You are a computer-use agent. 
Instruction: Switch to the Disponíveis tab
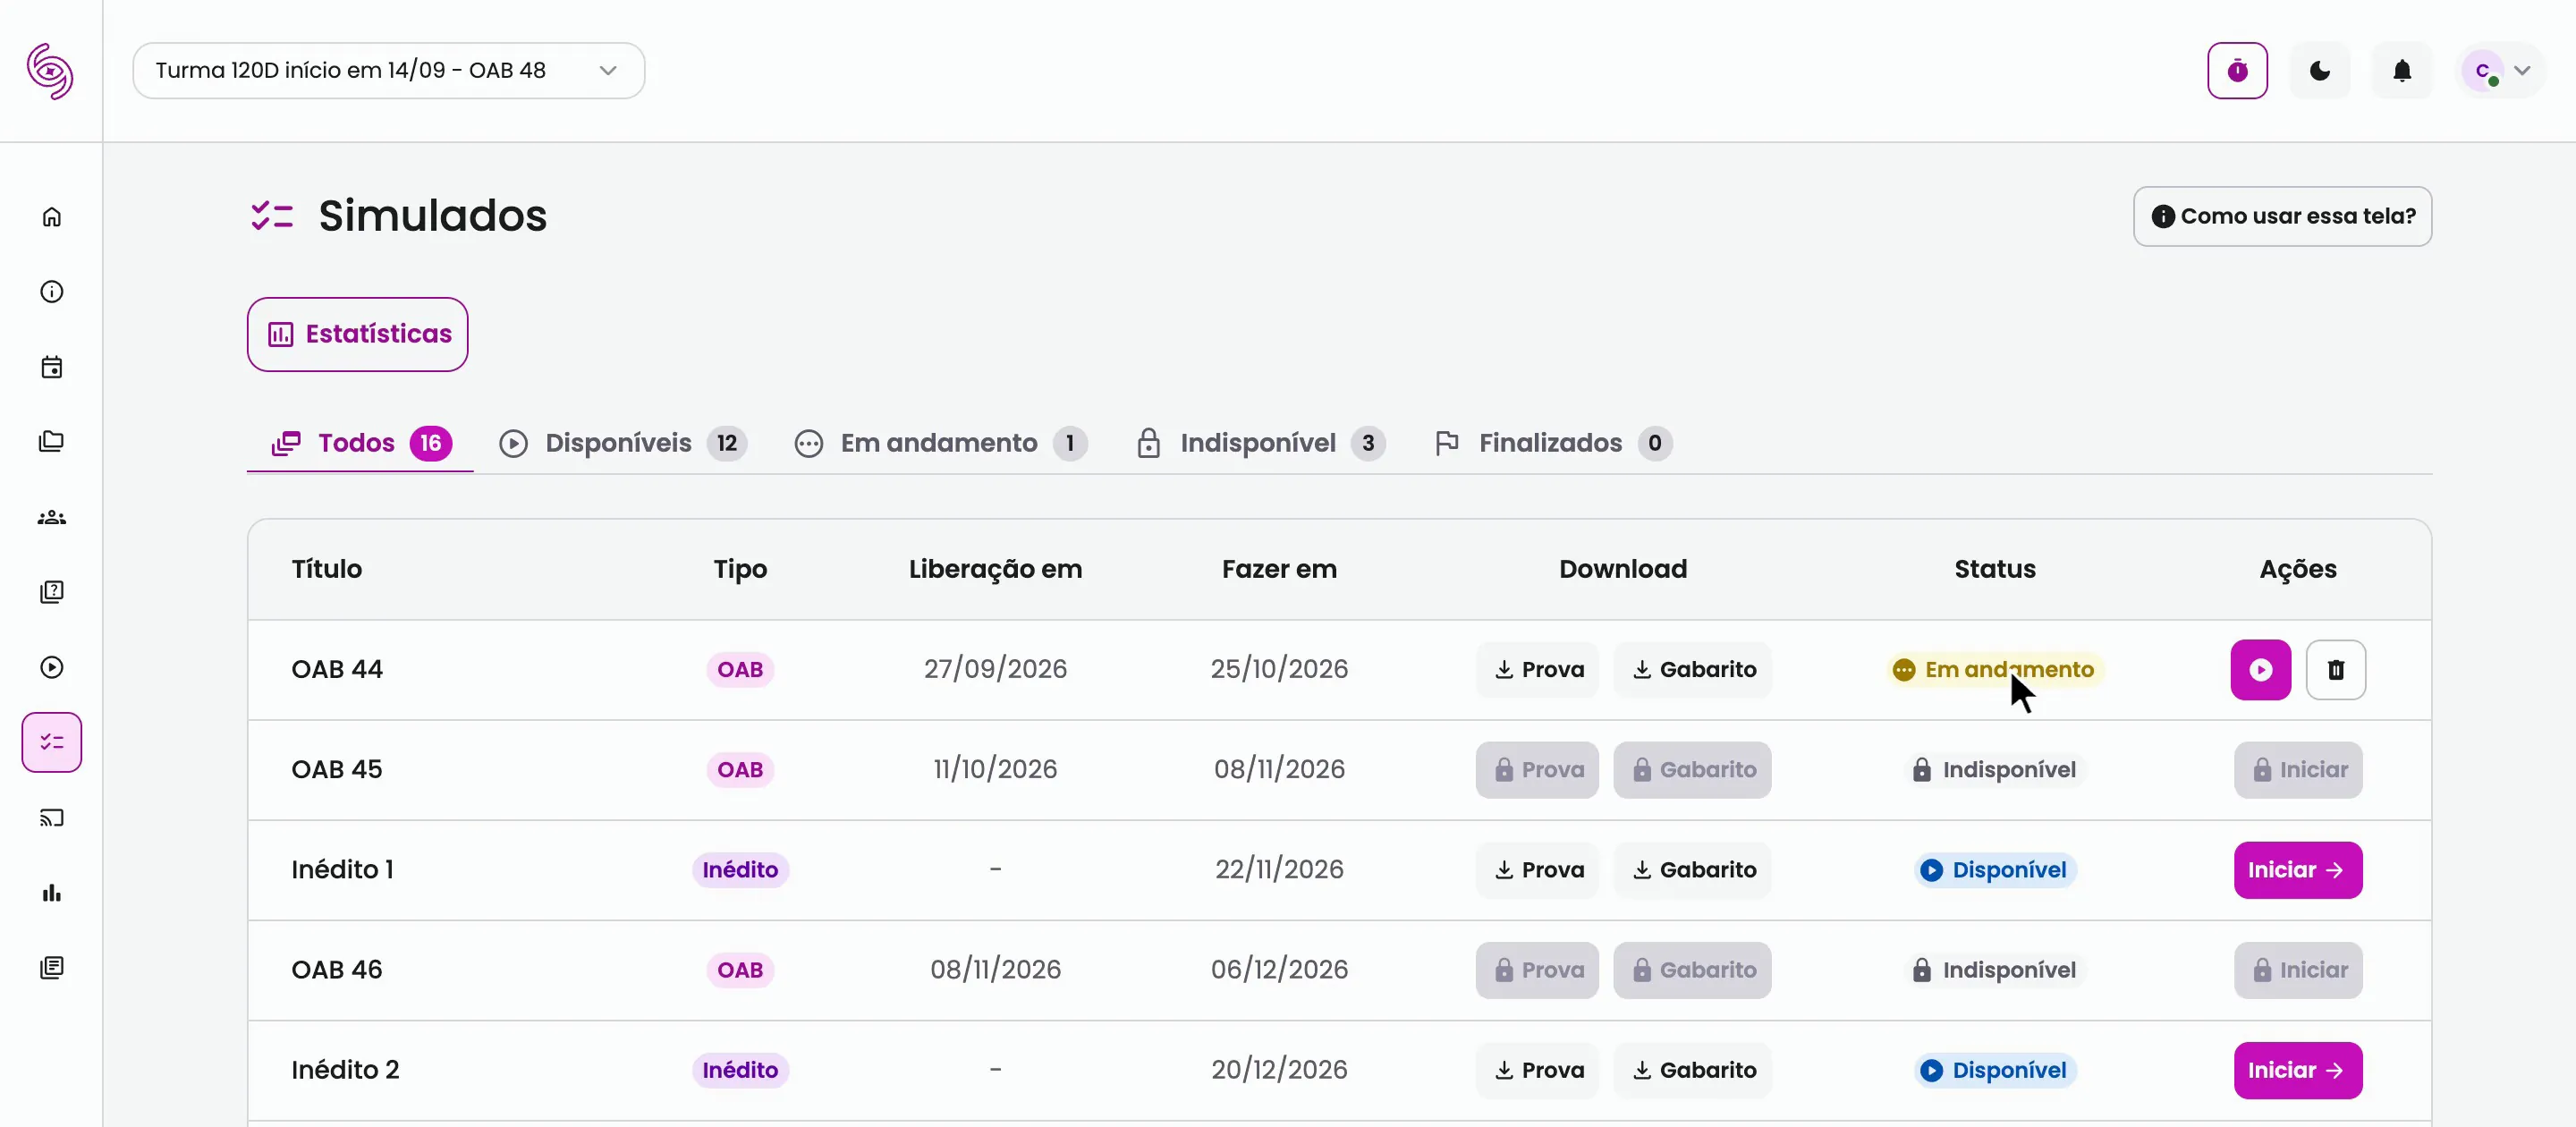click(x=623, y=443)
